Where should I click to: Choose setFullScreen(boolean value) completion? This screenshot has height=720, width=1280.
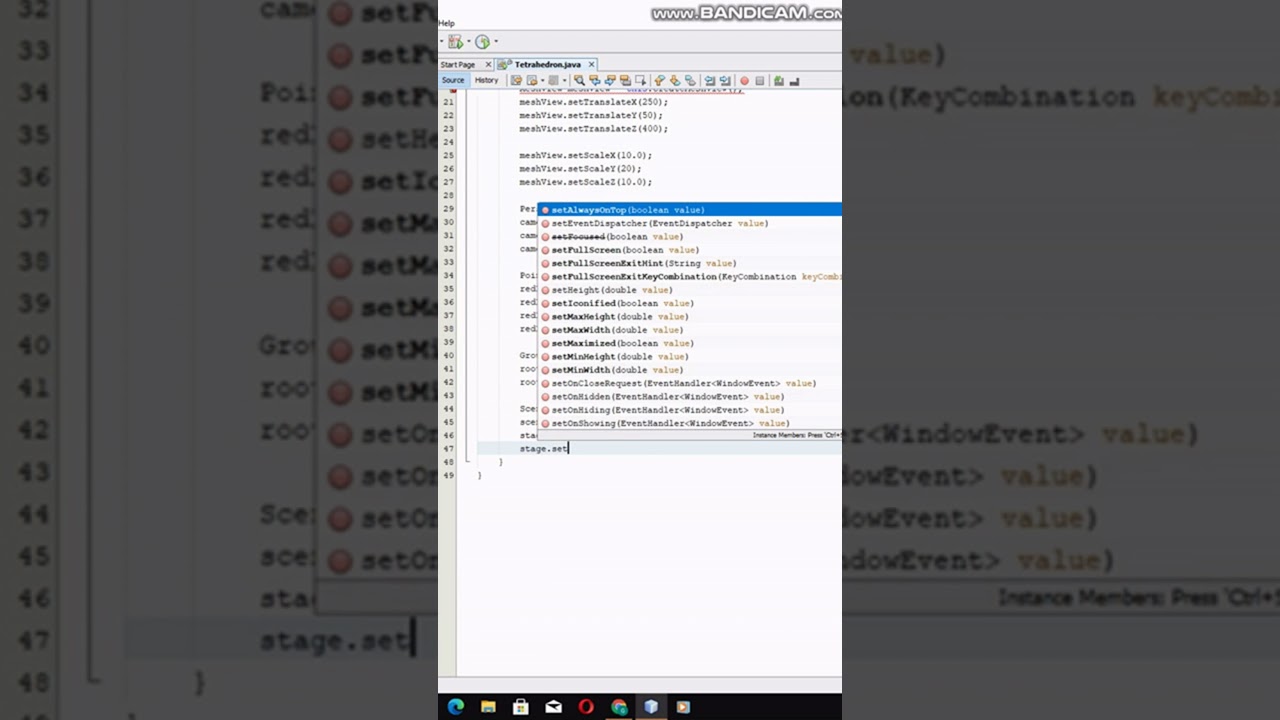click(x=690, y=250)
